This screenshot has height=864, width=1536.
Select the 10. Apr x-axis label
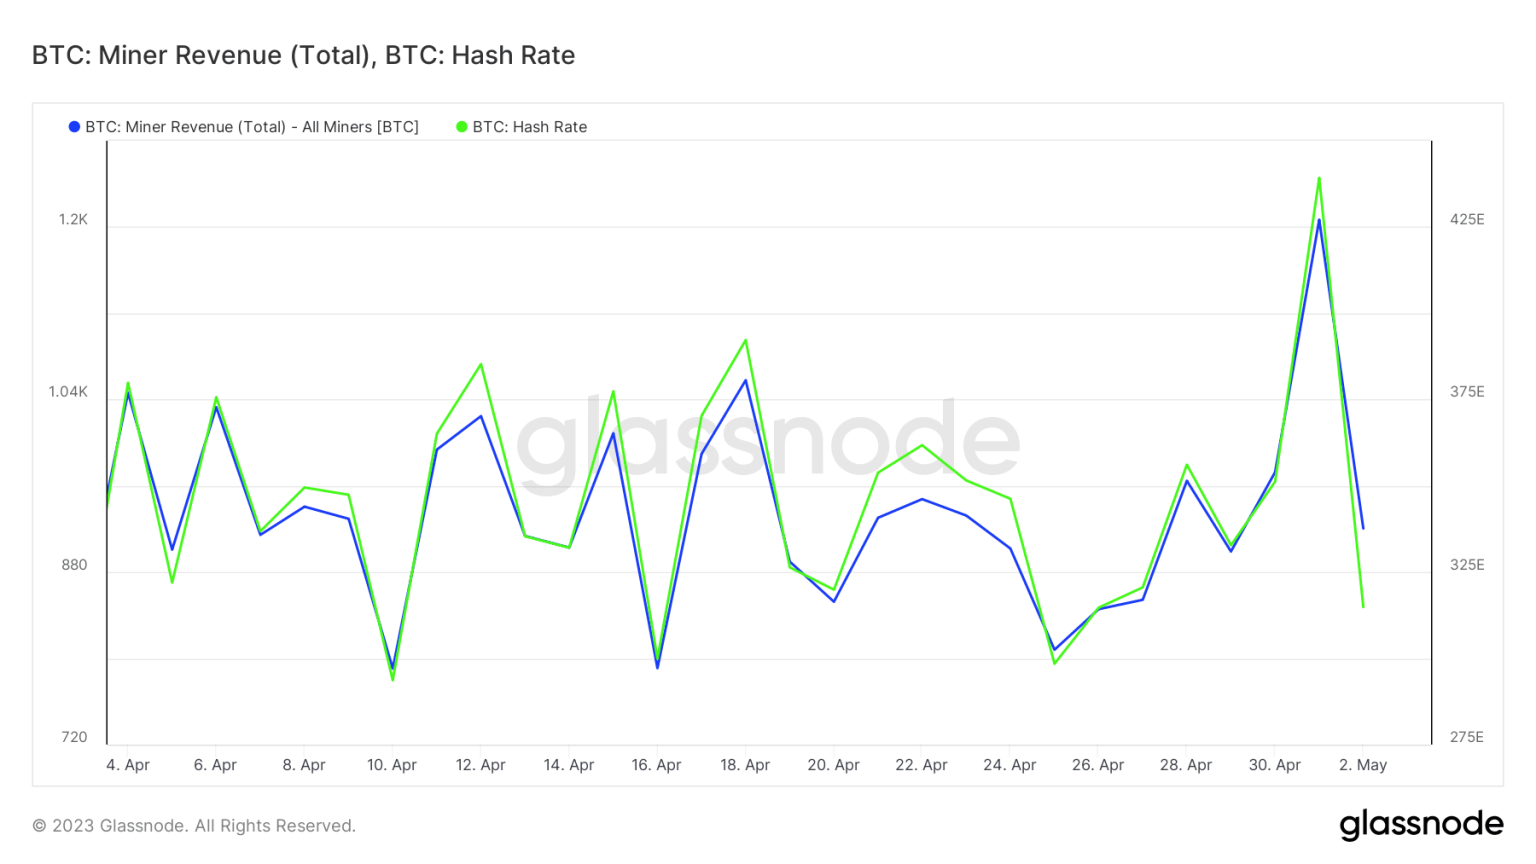point(392,765)
